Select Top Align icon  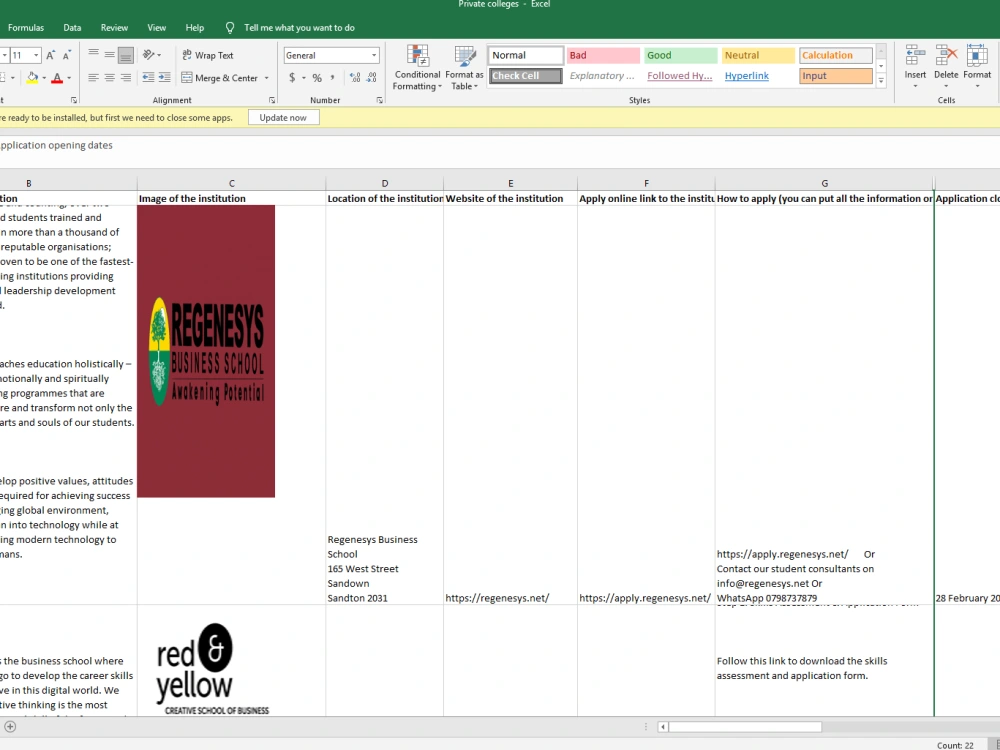[93, 55]
